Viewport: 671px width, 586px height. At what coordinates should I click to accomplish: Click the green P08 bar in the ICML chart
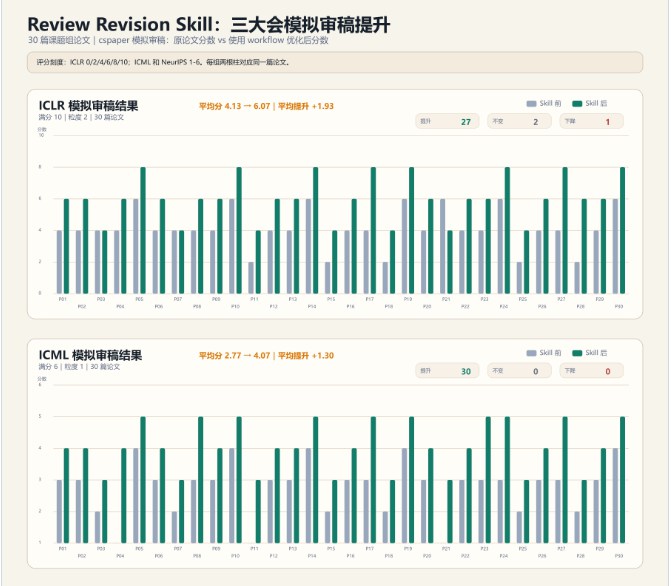tap(200, 480)
